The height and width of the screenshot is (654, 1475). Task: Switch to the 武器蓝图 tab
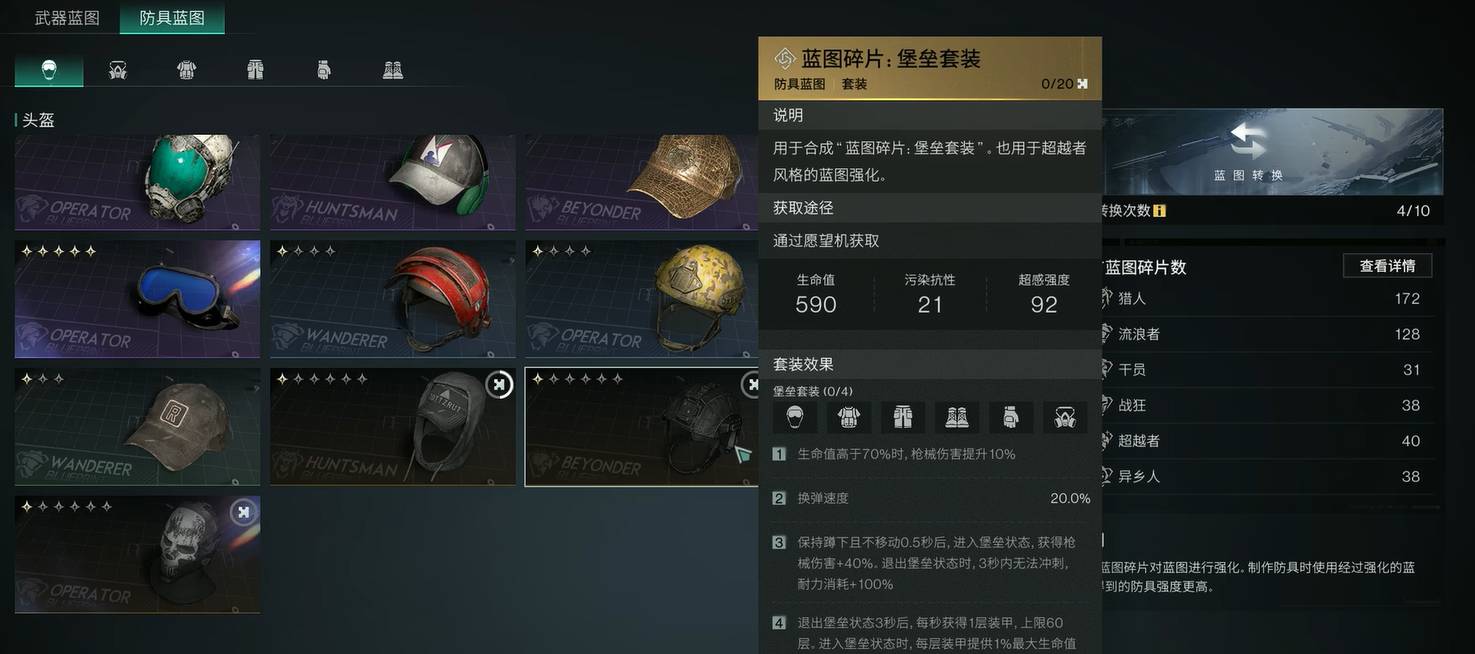click(x=67, y=18)
